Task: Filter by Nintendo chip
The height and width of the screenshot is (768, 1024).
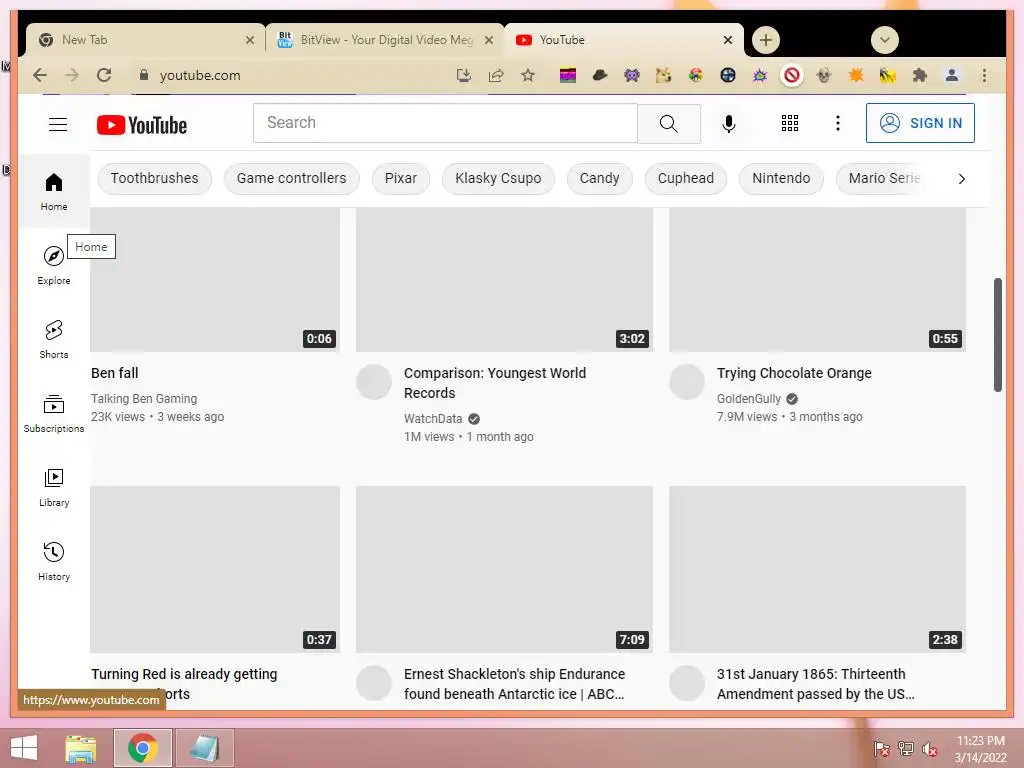Action: [781, 178]
